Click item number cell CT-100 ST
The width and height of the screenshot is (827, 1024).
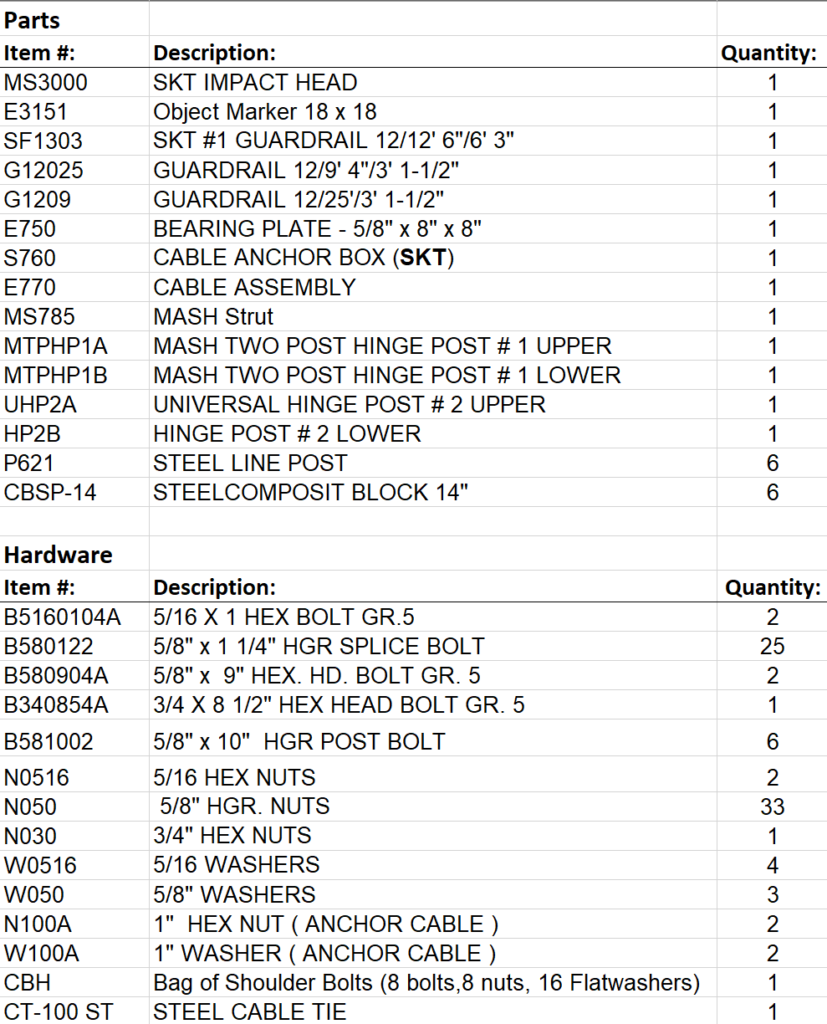coord(58,1012)
